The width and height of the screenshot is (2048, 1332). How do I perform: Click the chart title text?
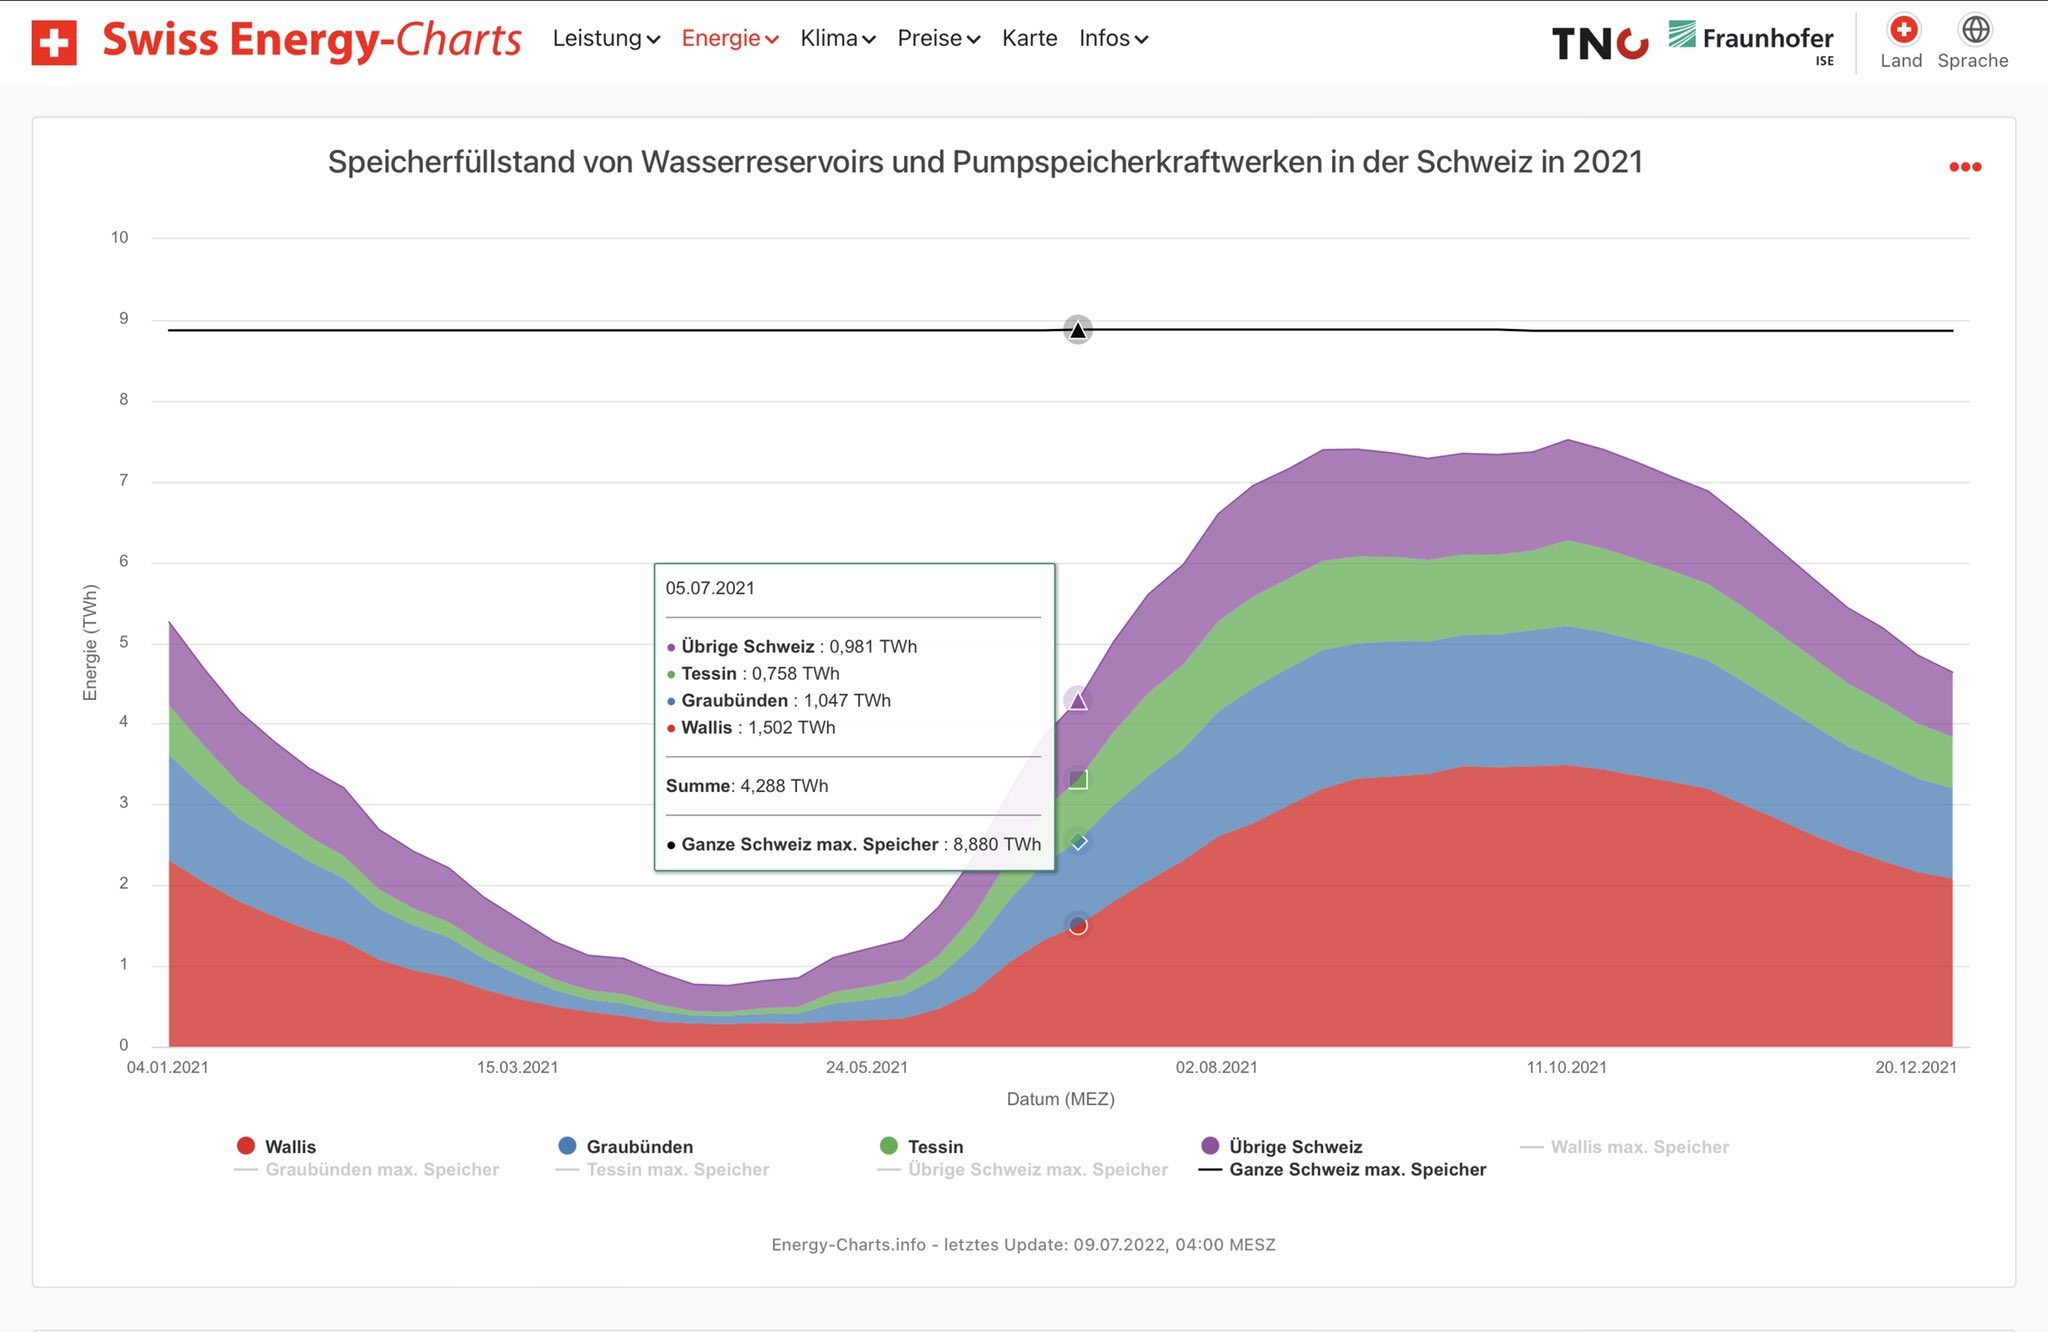click(985, 162)
